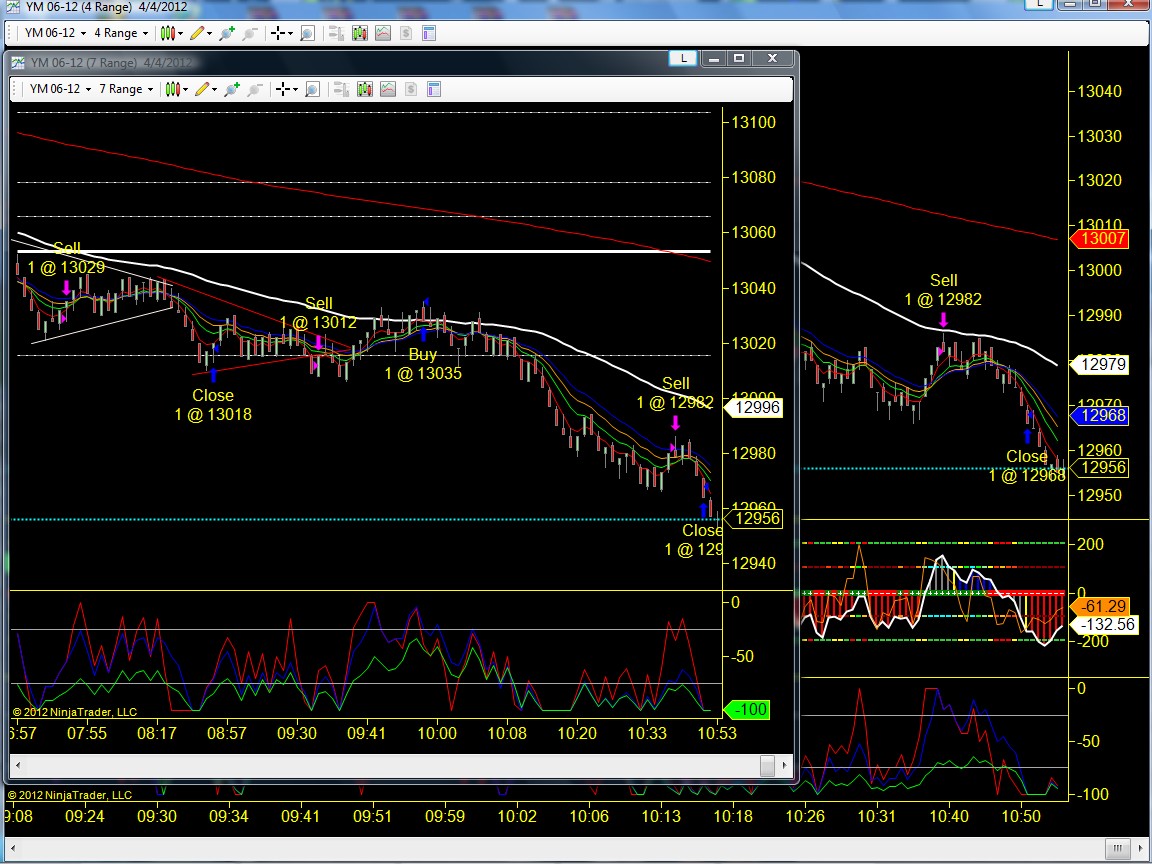
Task: Click the white -132.56 indicator value
Action: coord(1106,624)
